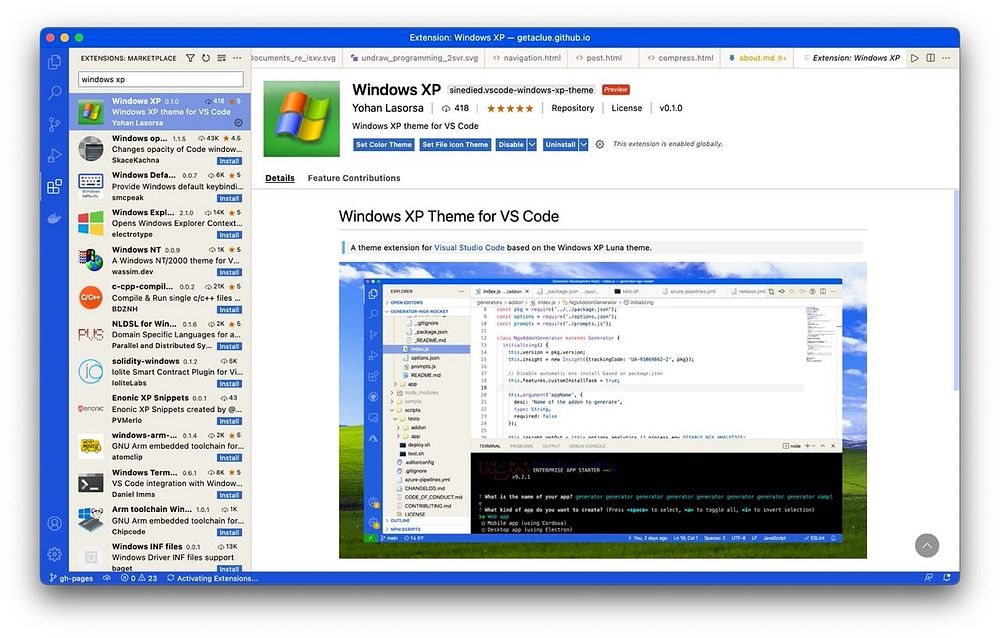Install the Enonic XP Snippets extension
Image resolution: width=1000 pixels, height=638 pixels.
pos(229,421)
